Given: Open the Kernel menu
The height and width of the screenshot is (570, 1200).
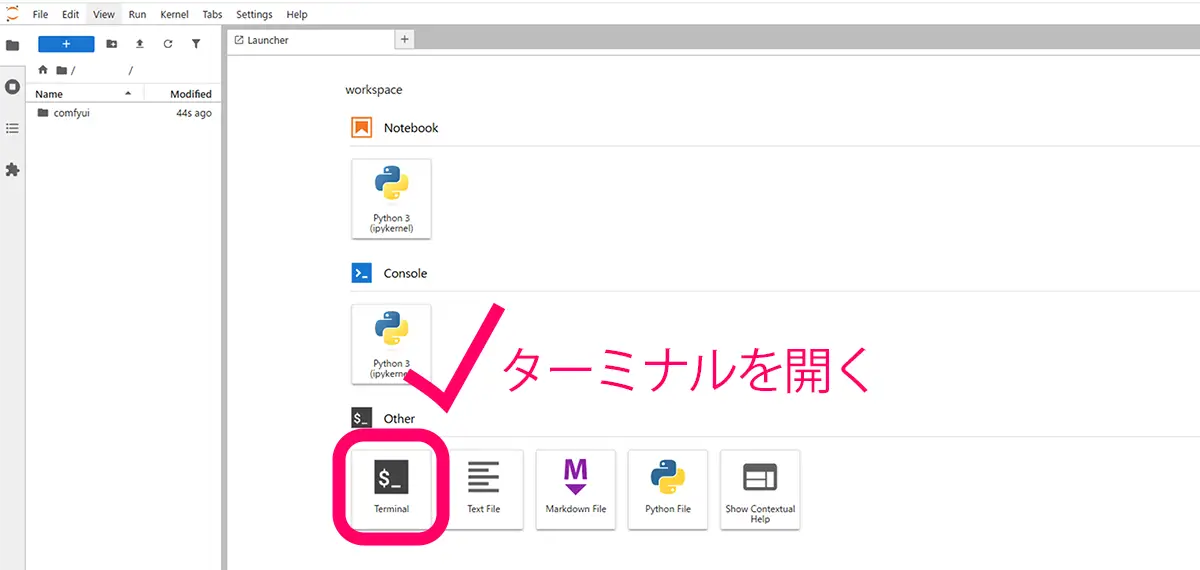Looking at the screenshot, I should pos(174,14).
